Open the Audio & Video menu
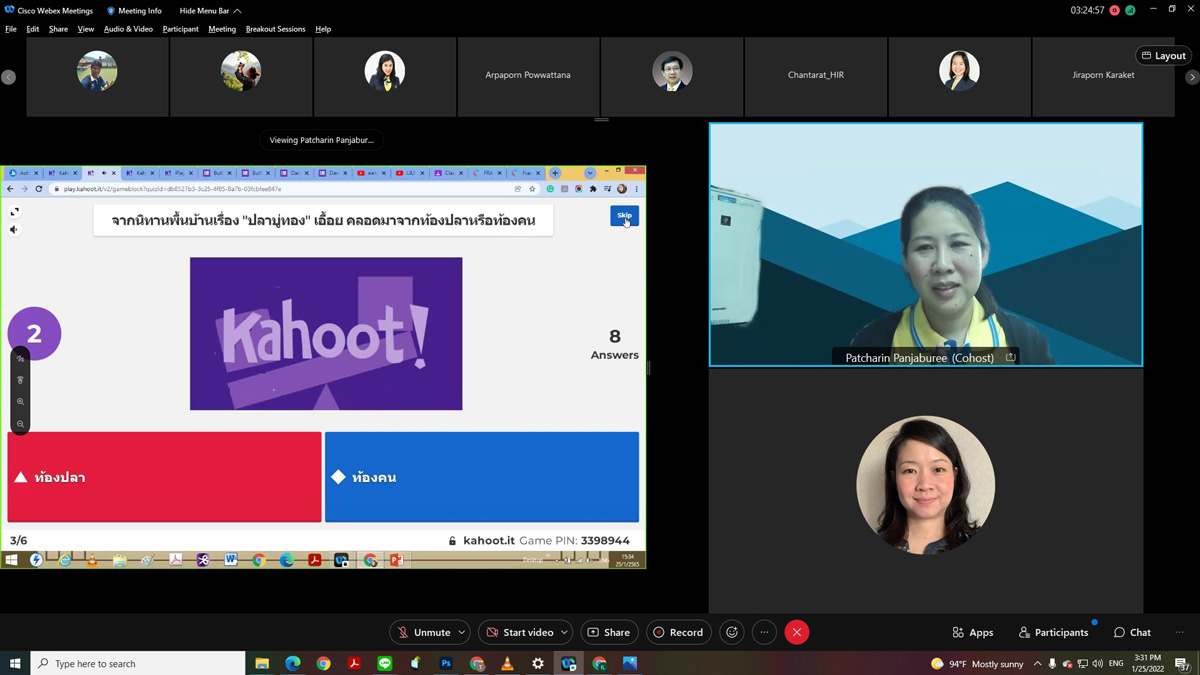 tap(128, 29)
